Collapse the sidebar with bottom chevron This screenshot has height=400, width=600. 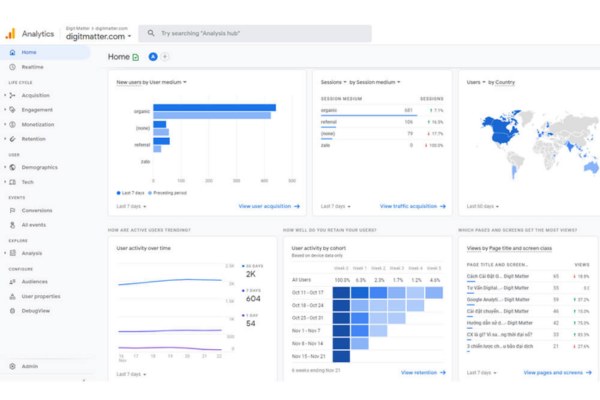click(x=84, y=380)
